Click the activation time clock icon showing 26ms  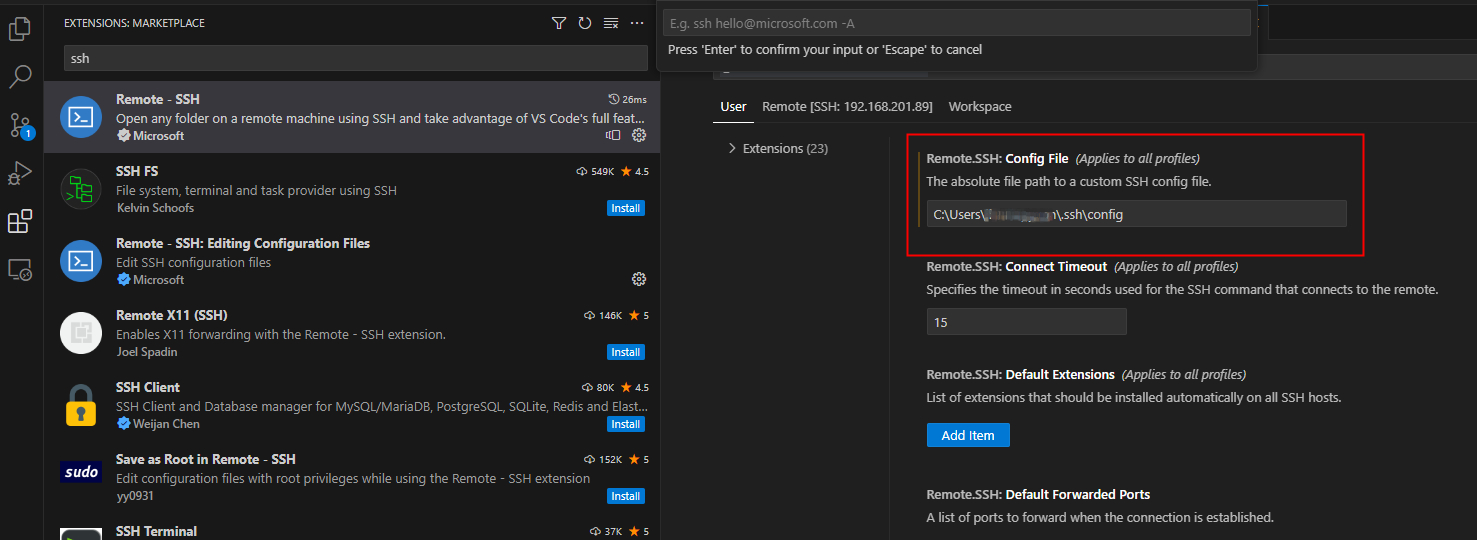click(x=613, y=99)
